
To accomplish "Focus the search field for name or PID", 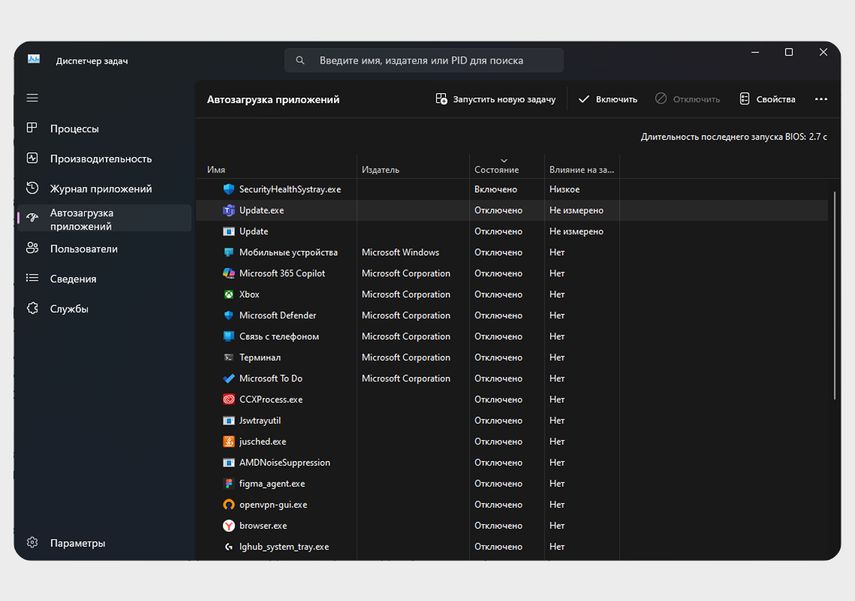I will [424, 61].
